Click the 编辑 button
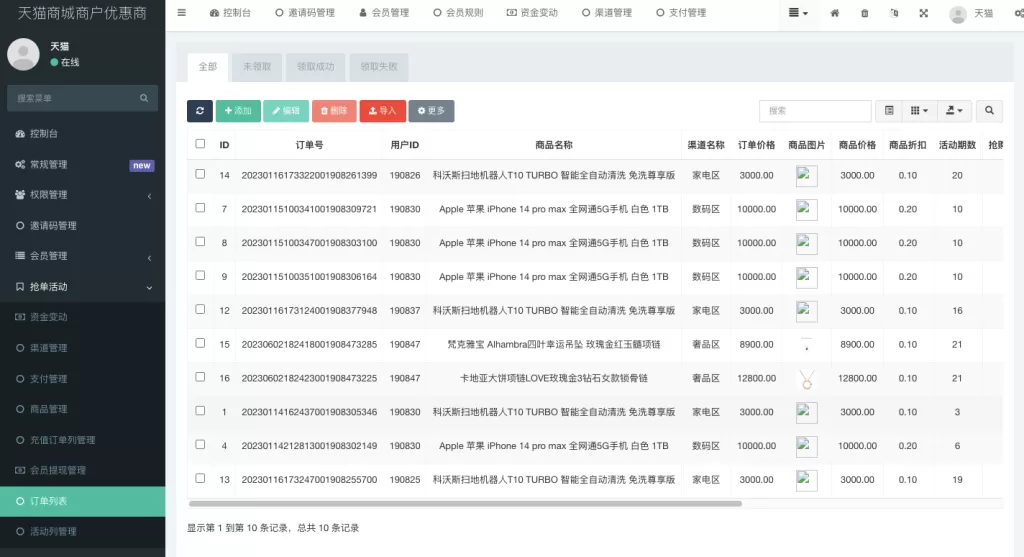 (286, 111)
